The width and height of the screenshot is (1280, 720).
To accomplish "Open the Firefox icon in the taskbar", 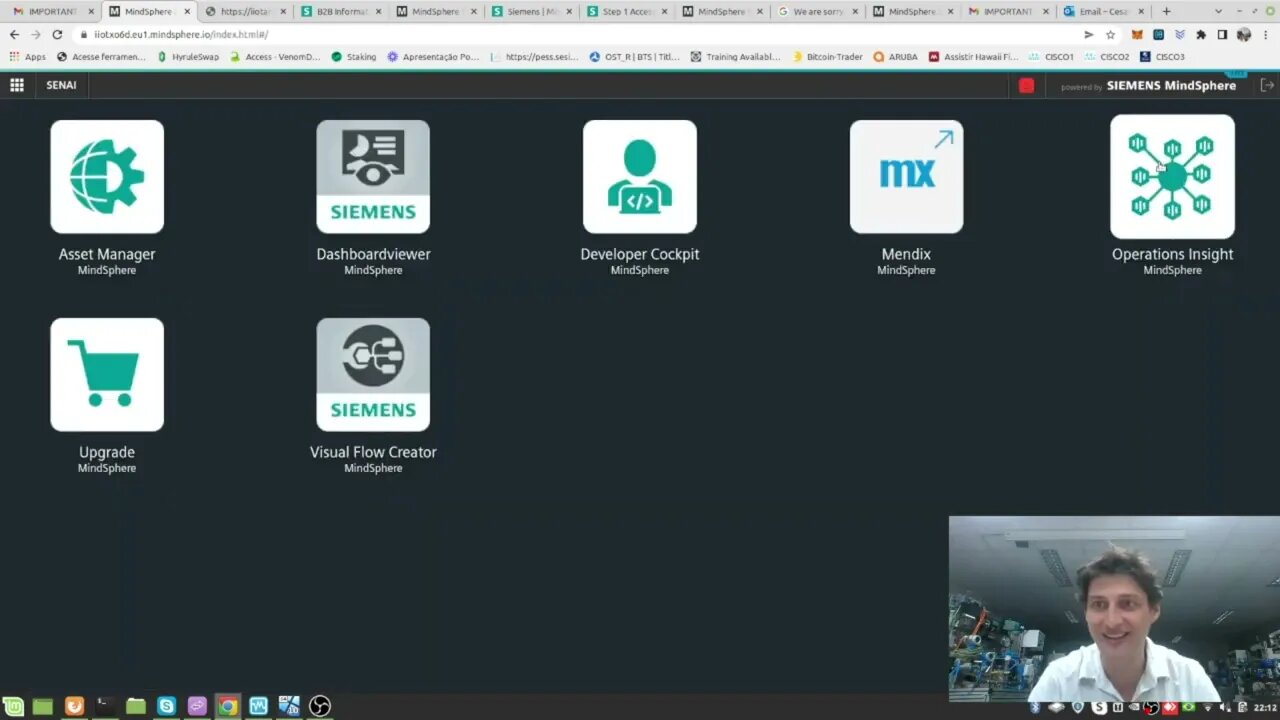I will pyautogui.click(x=74, y=706).
